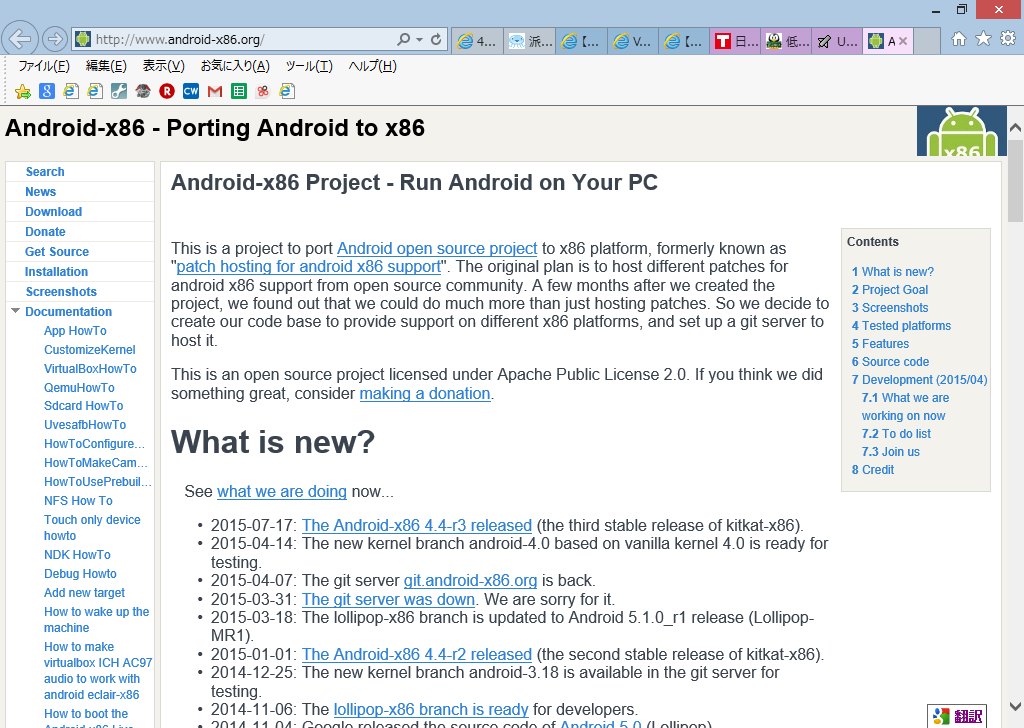Jump to '8 Credit' in Contents
The width and height of the screenshot is (1024, 728).
point(872,469)
